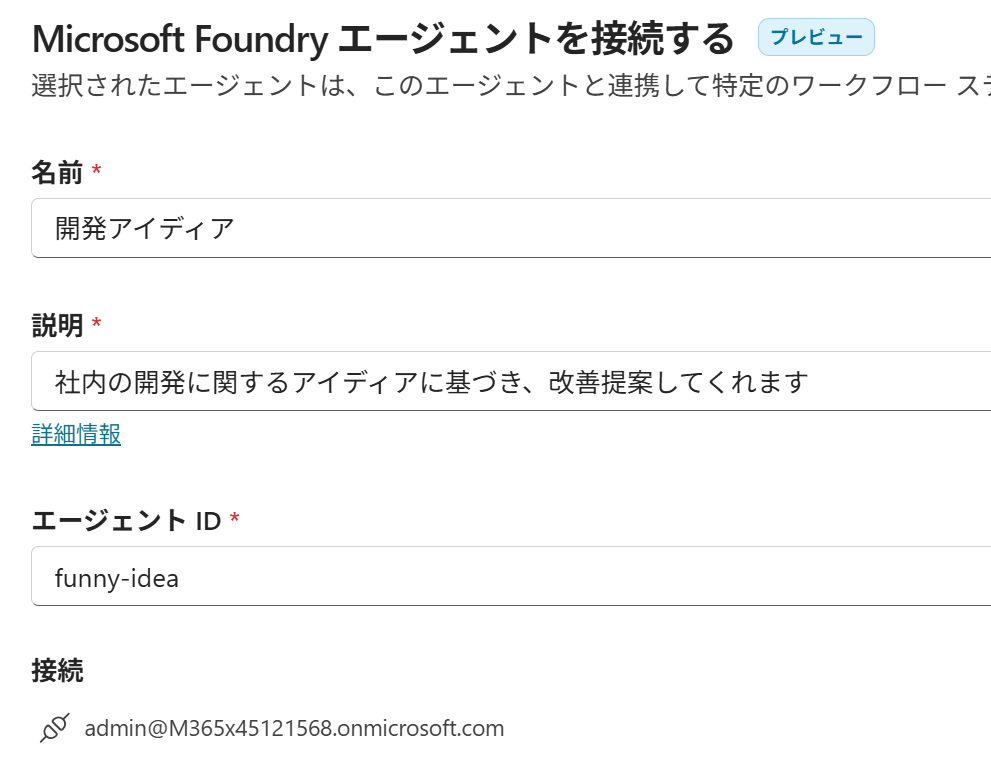This screenshot has width=991, height=778.
Task: Click the 名前 field label
Action: point(57,172)
